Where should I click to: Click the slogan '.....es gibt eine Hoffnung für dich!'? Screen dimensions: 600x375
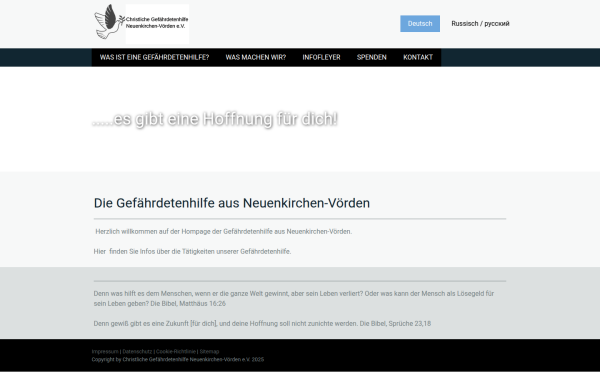pyautogui.click(x=215, y=119)
